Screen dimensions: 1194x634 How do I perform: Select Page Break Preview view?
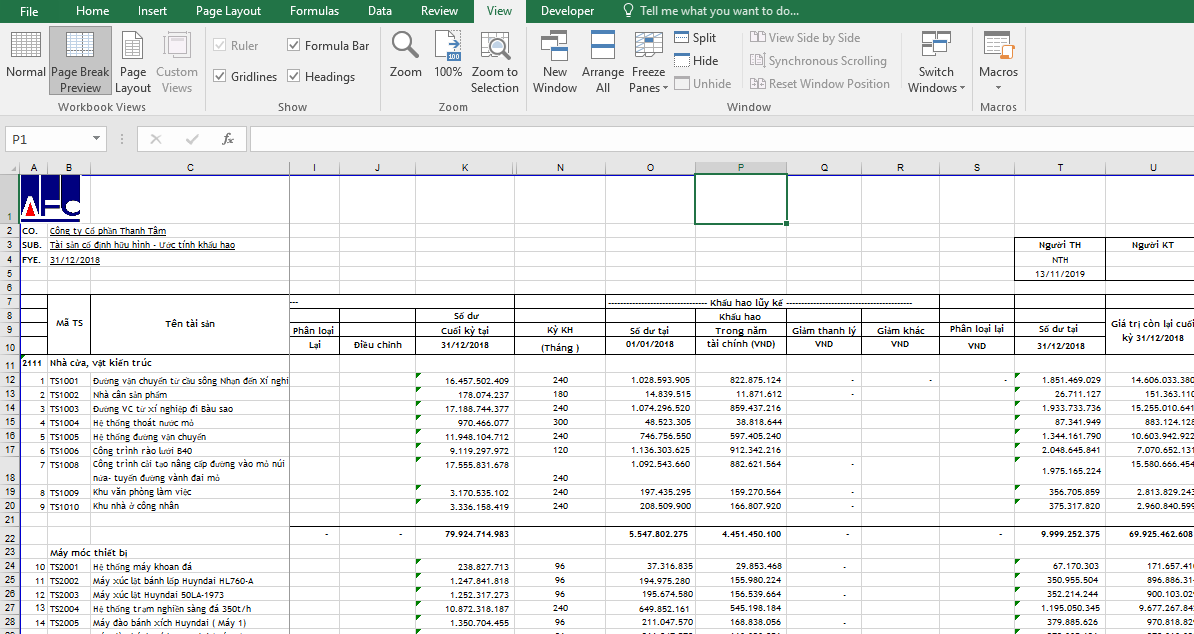click(x=80, y=60)
